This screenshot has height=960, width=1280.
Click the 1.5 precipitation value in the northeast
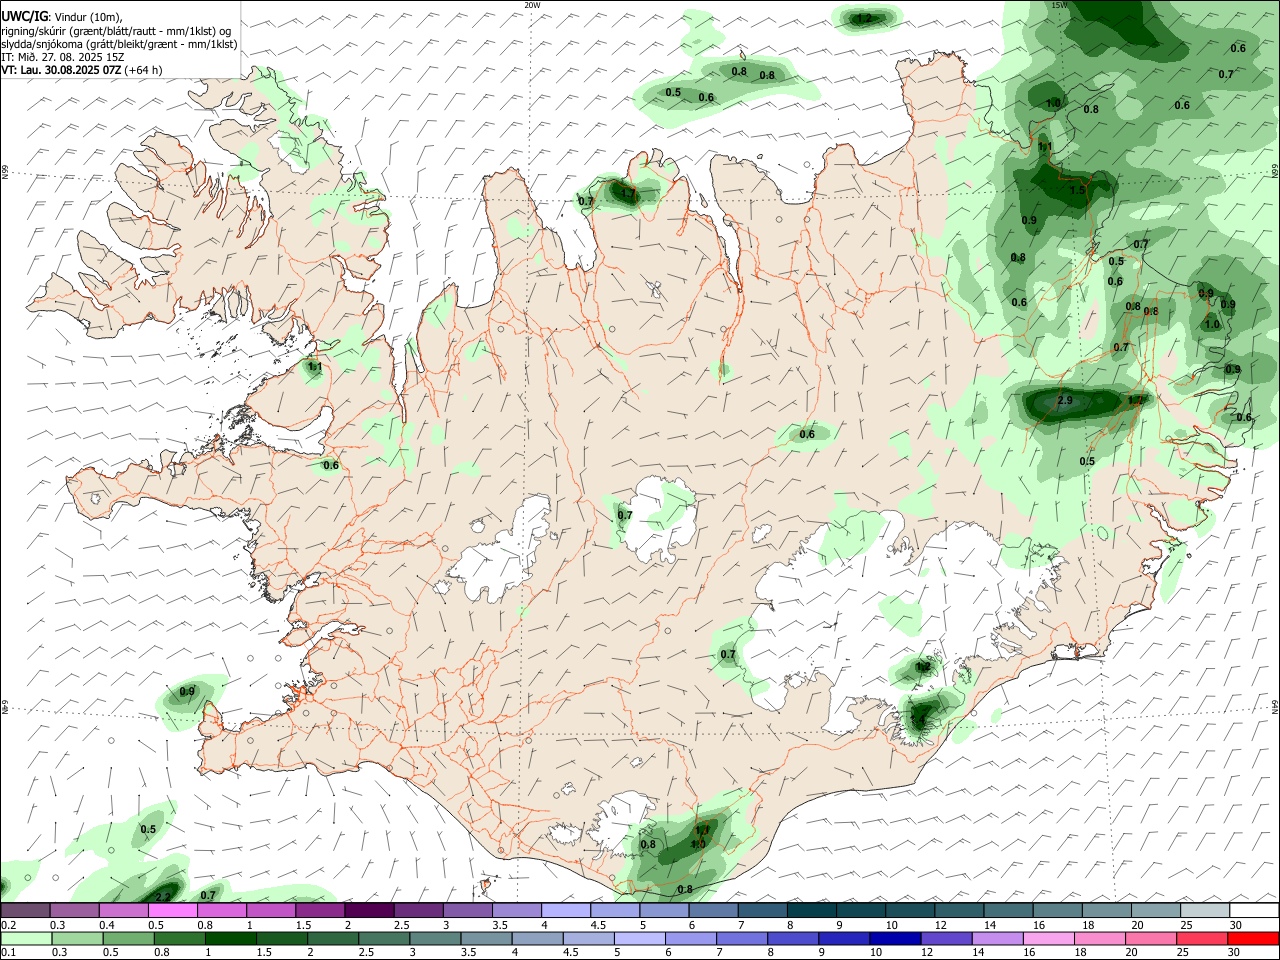coord(1077,189)
